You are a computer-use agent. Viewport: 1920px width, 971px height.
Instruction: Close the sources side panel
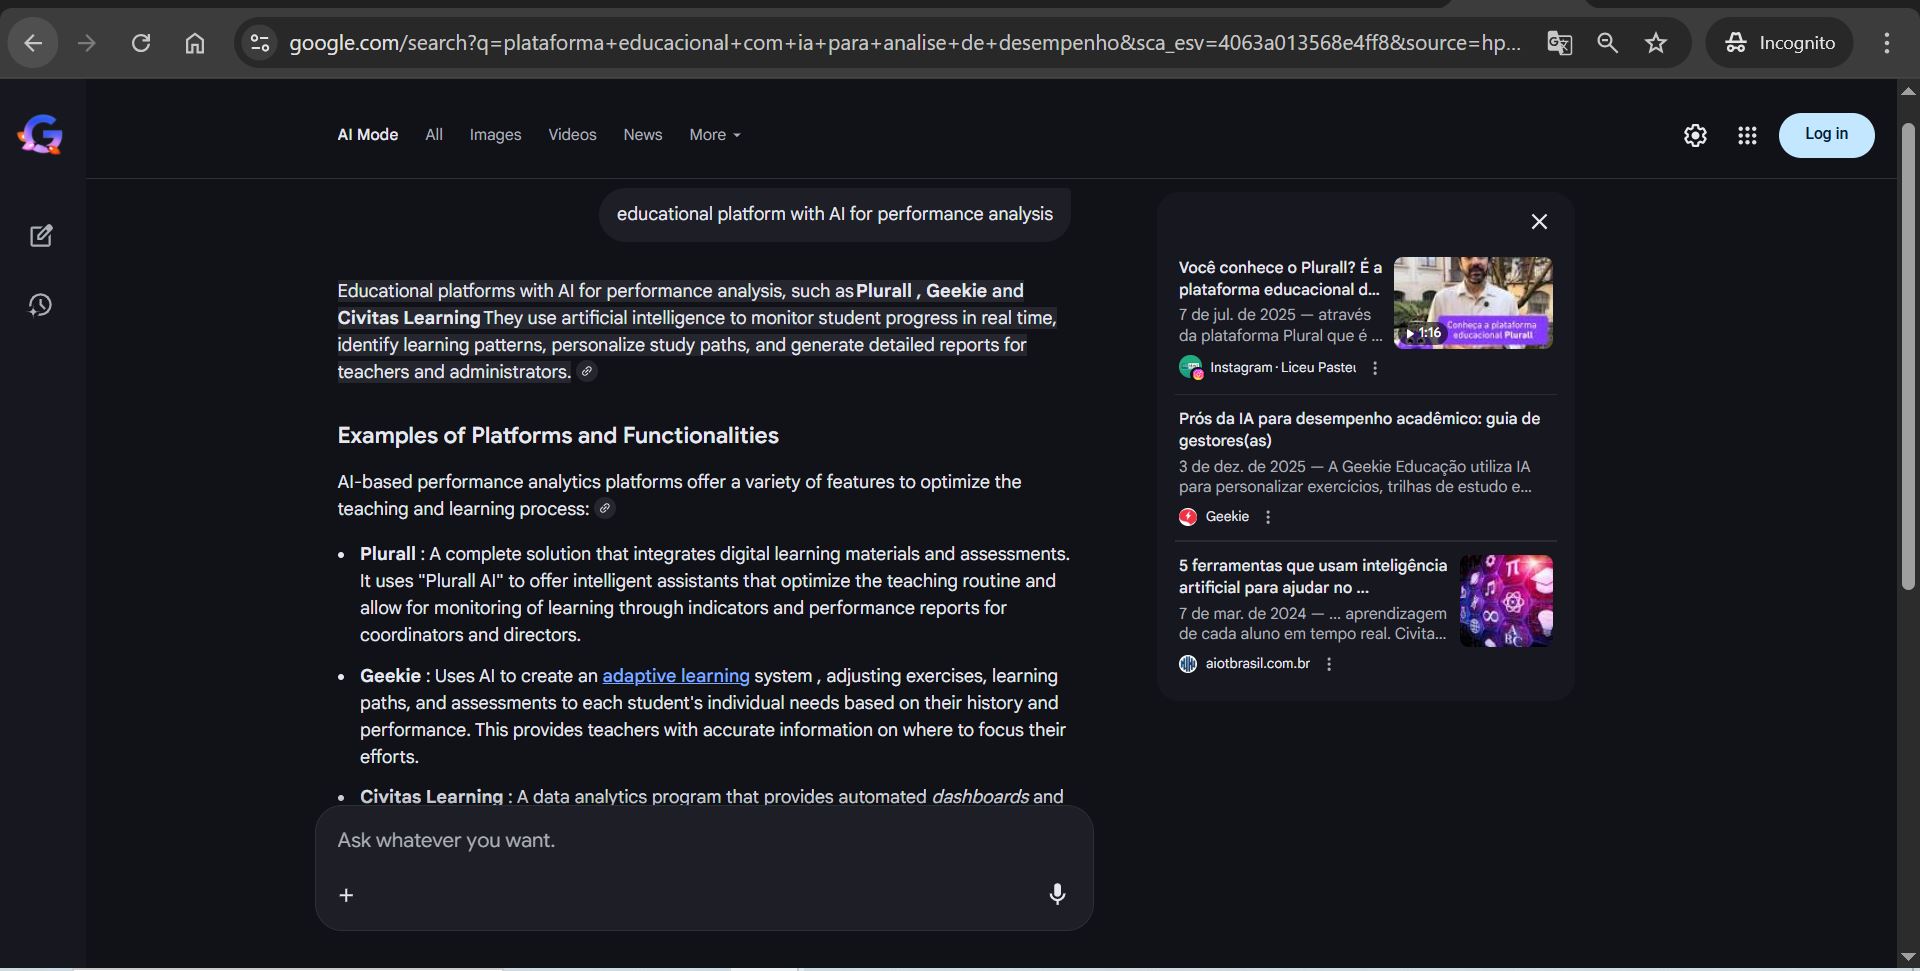point(1539,222)
